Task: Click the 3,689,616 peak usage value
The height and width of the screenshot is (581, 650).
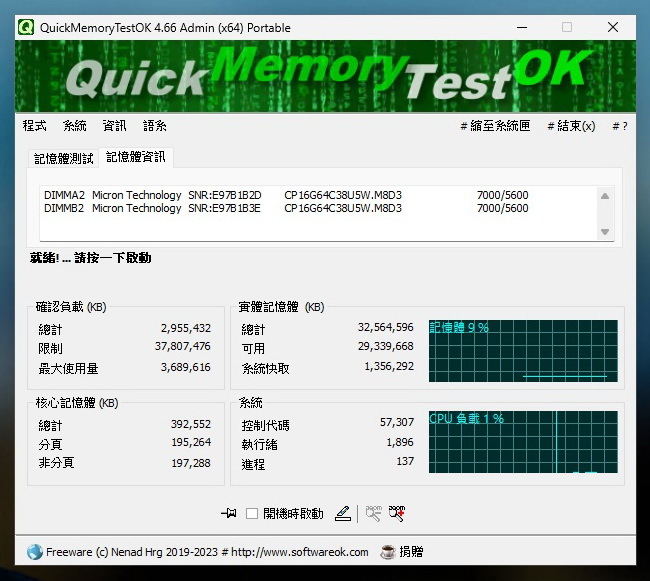Action: click(186, 367)
